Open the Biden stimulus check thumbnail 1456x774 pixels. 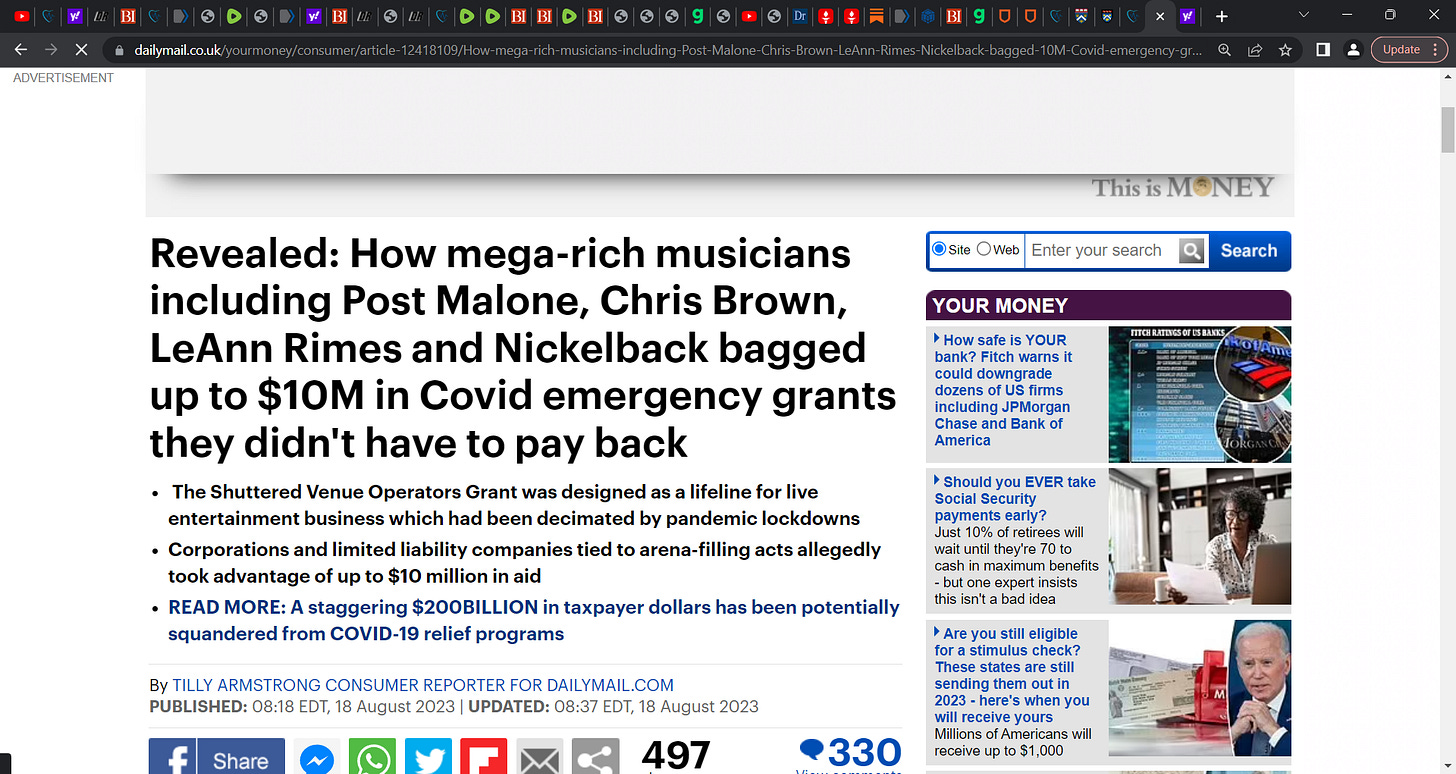[1200, 688]
